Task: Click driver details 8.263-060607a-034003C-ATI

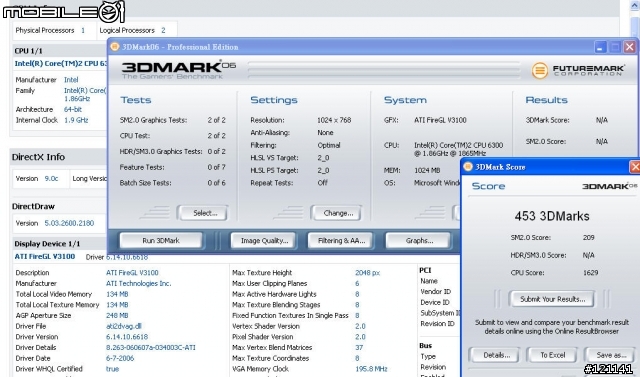Action: (x=151, y=348)
